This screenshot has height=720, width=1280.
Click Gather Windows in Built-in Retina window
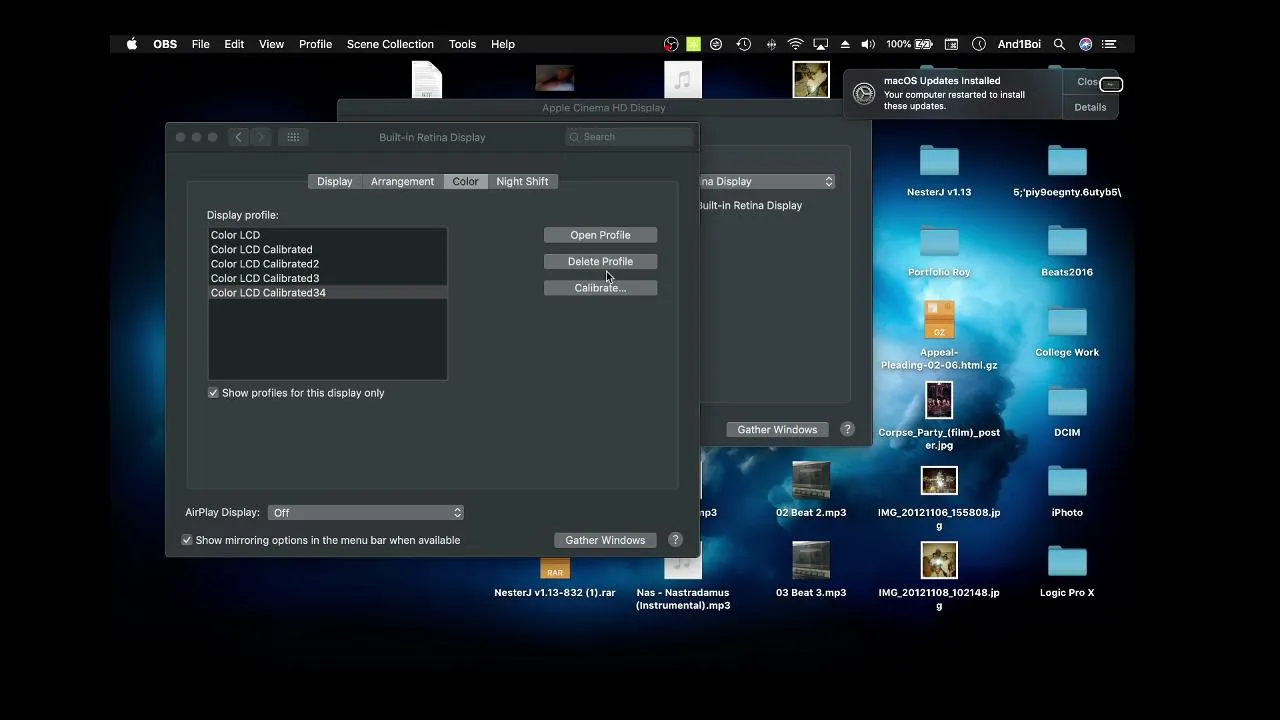605,540
